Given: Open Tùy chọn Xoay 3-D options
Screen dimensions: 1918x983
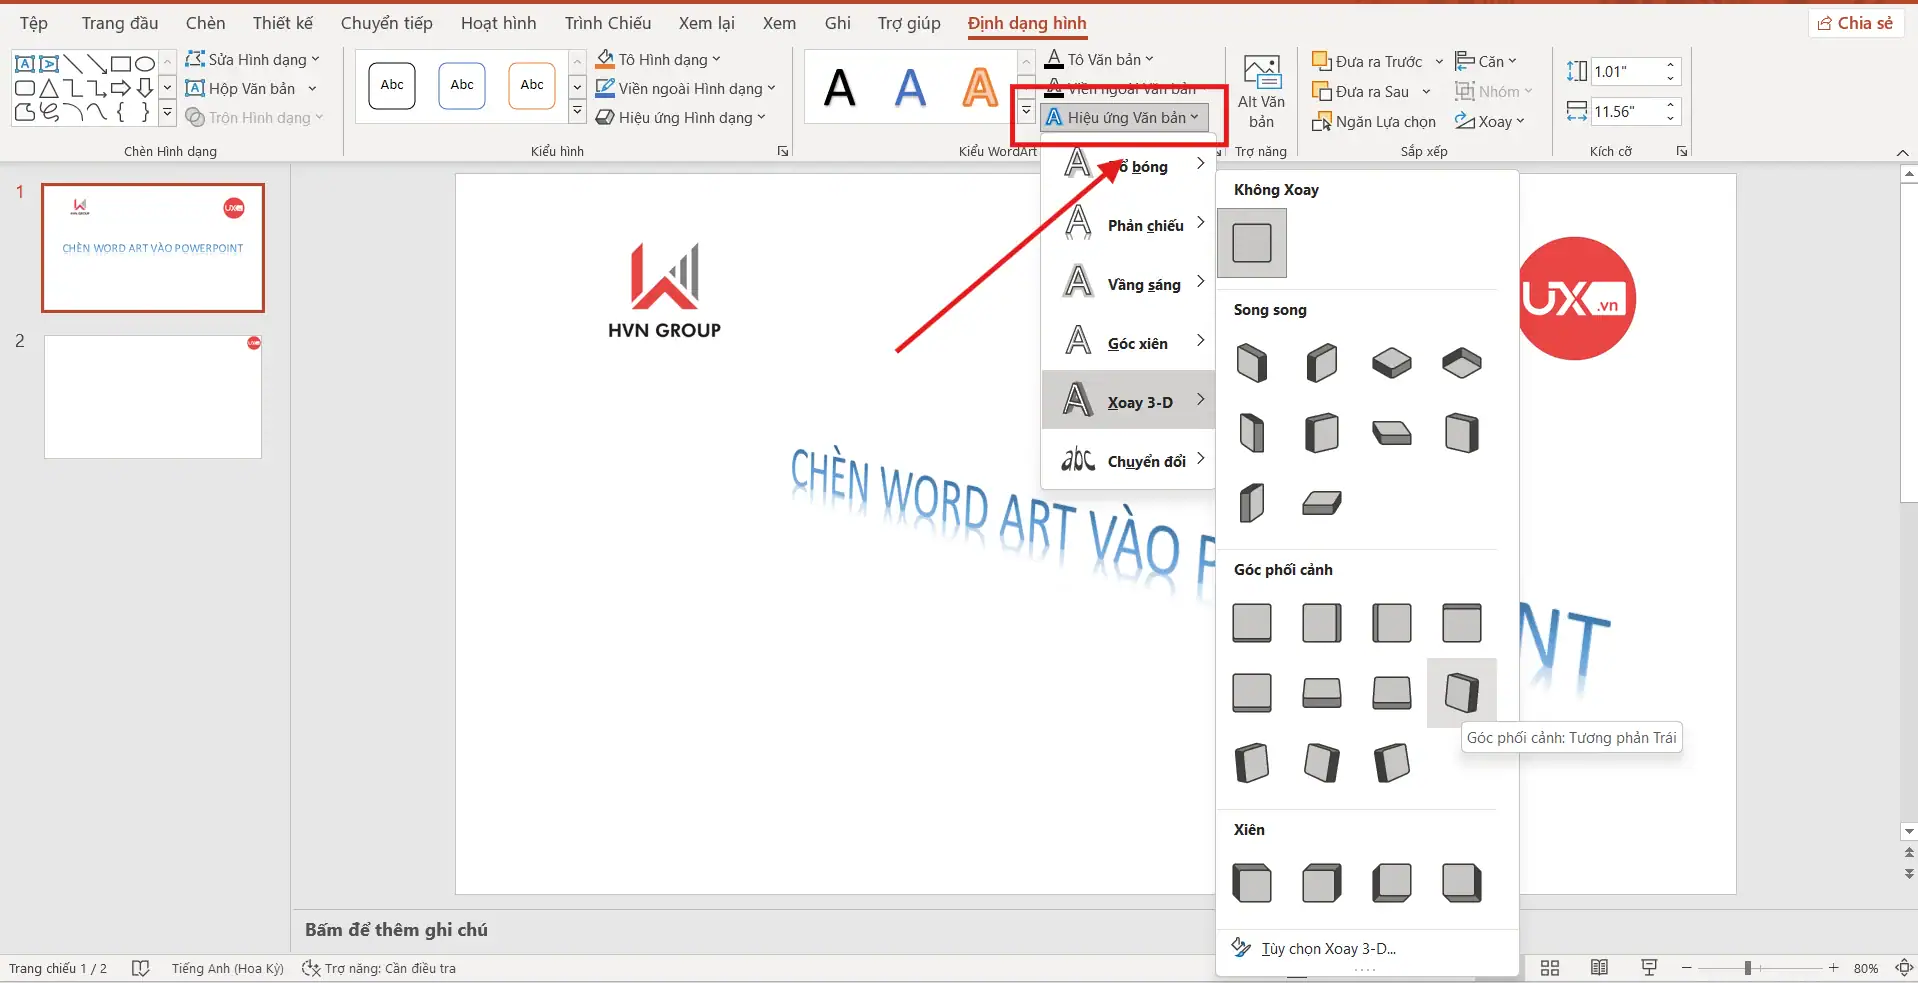Looking at the screenshot, I should (1327, 948).
